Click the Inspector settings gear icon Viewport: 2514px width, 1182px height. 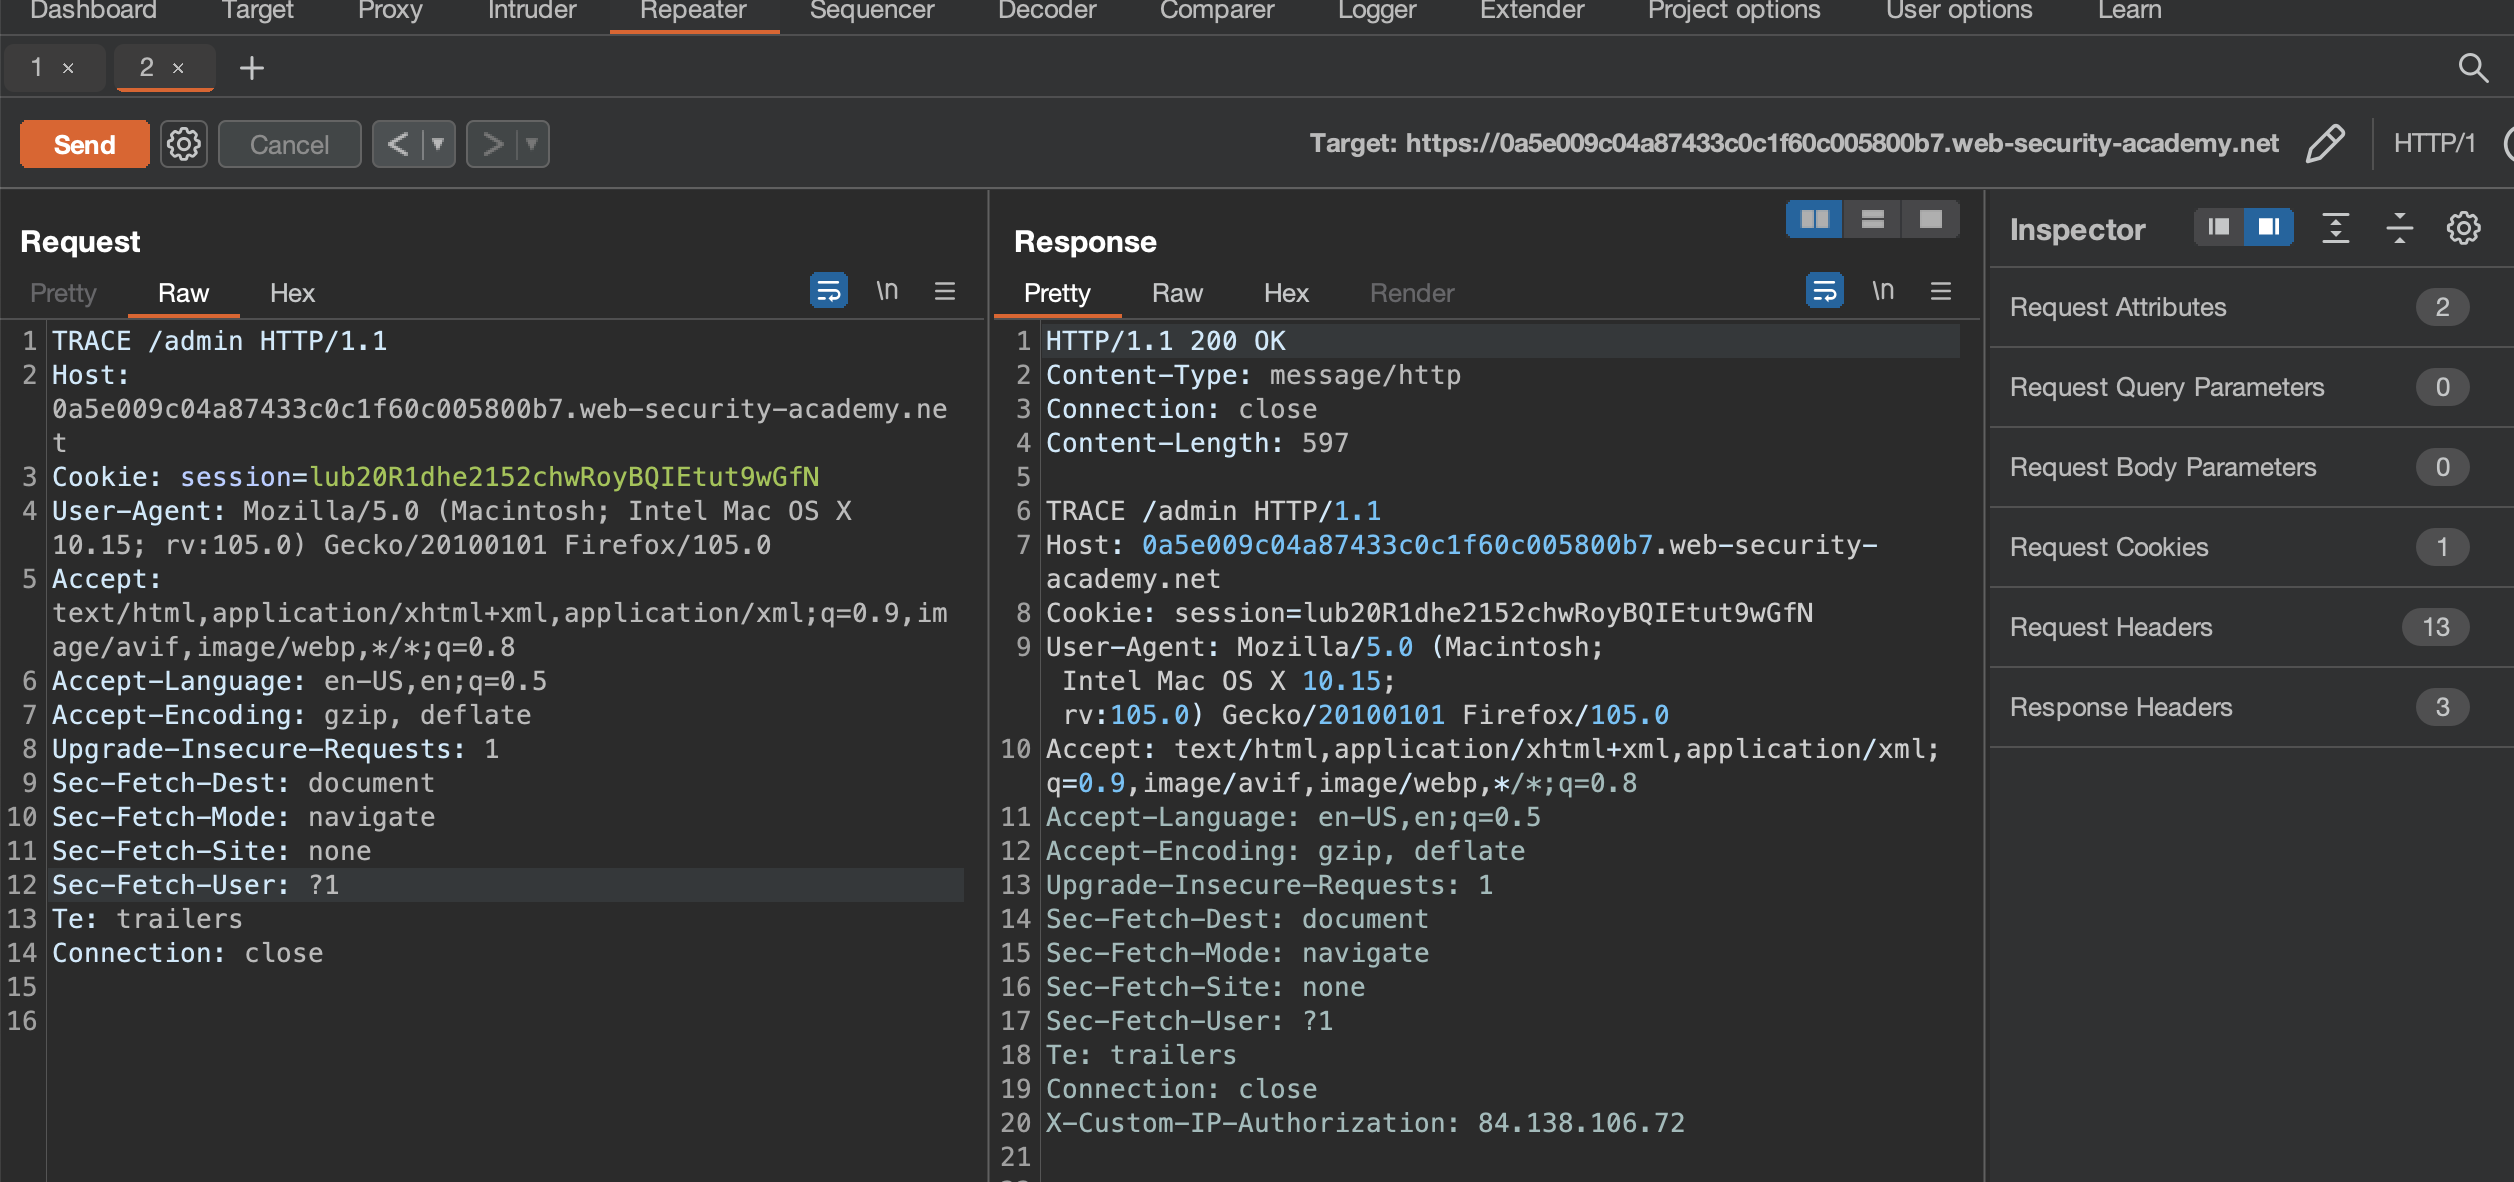click(x=2463, y=229)
